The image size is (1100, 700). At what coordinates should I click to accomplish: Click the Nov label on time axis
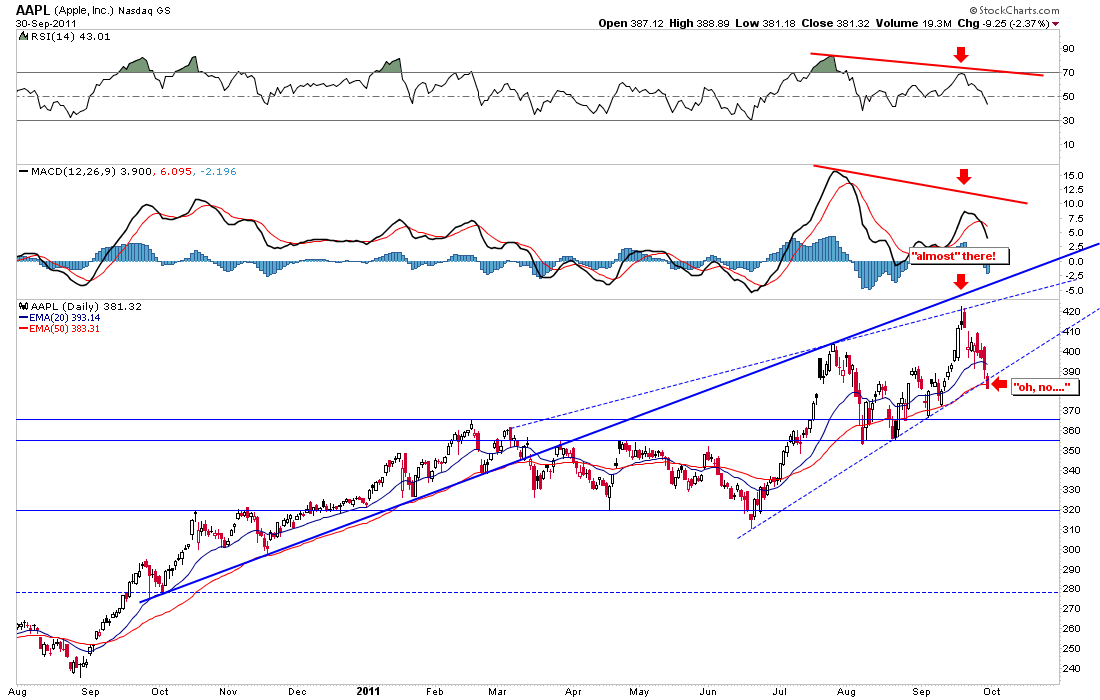tap(228, 692)
